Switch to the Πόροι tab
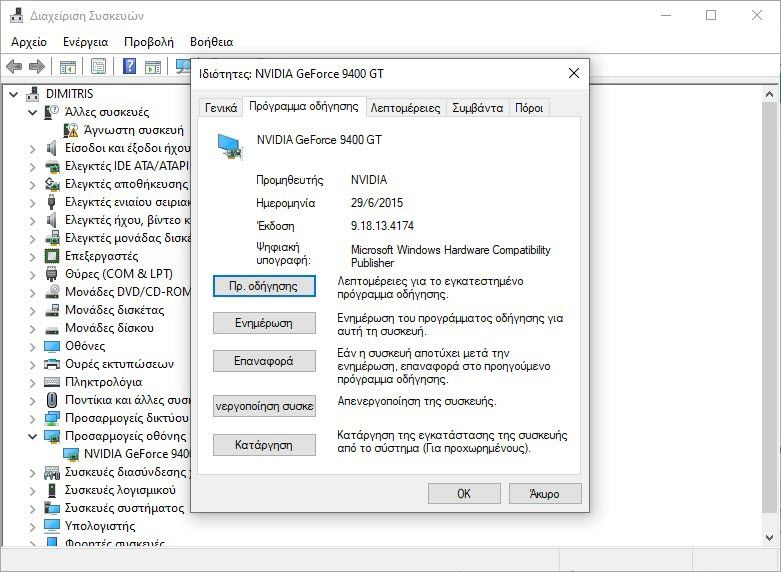Screen dimensions: 781x572 tap(529, 108)
